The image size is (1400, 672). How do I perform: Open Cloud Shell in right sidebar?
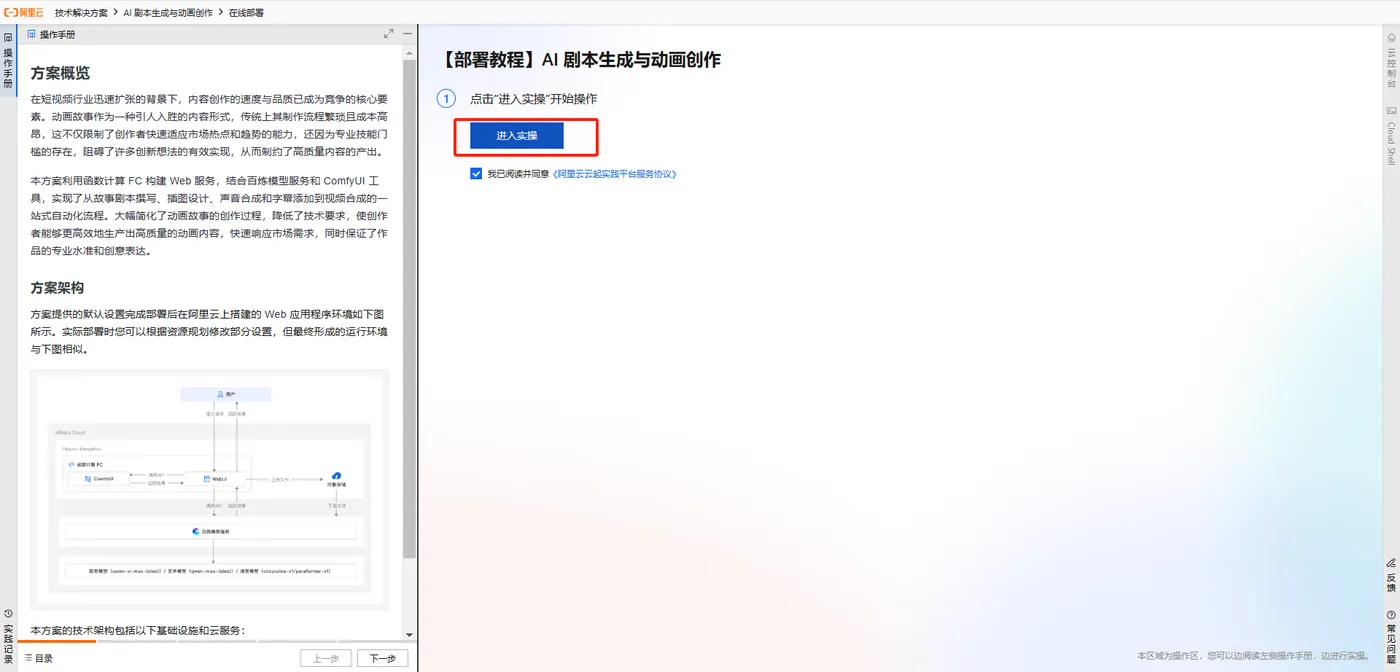pyautogui.click(x=1391, y=135)
